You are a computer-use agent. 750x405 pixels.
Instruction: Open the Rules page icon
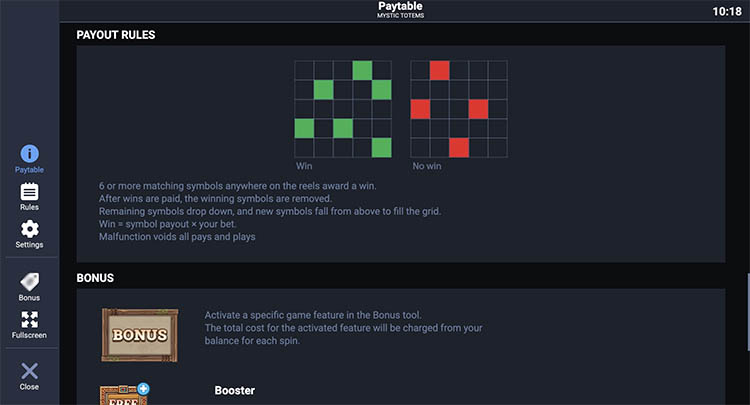pos(29,192)
